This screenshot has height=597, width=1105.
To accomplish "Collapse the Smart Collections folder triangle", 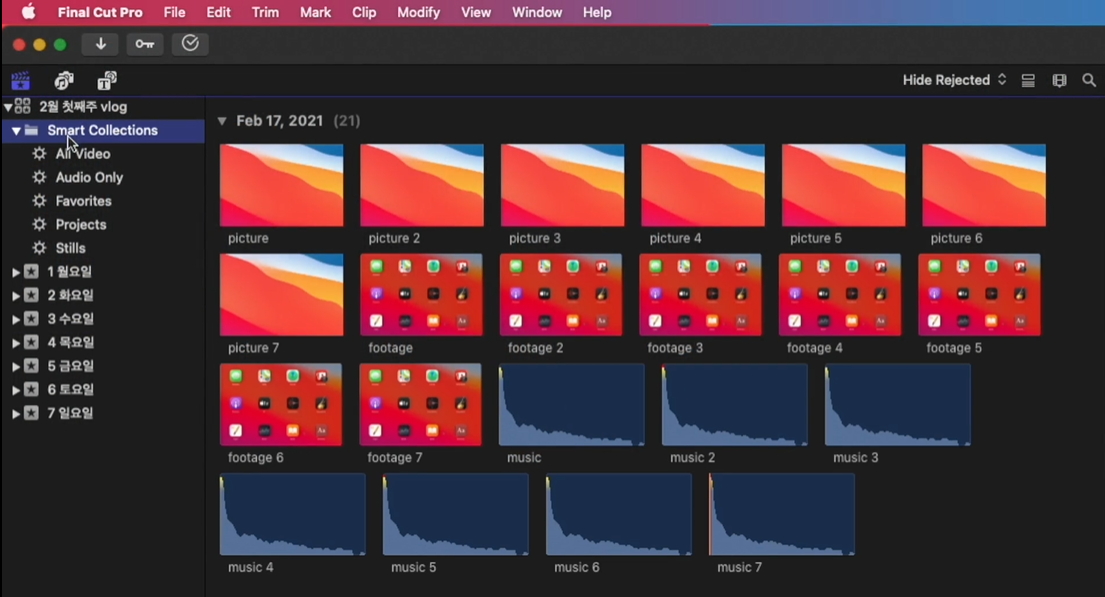I will pyautogui.click(x=16, y=130).
